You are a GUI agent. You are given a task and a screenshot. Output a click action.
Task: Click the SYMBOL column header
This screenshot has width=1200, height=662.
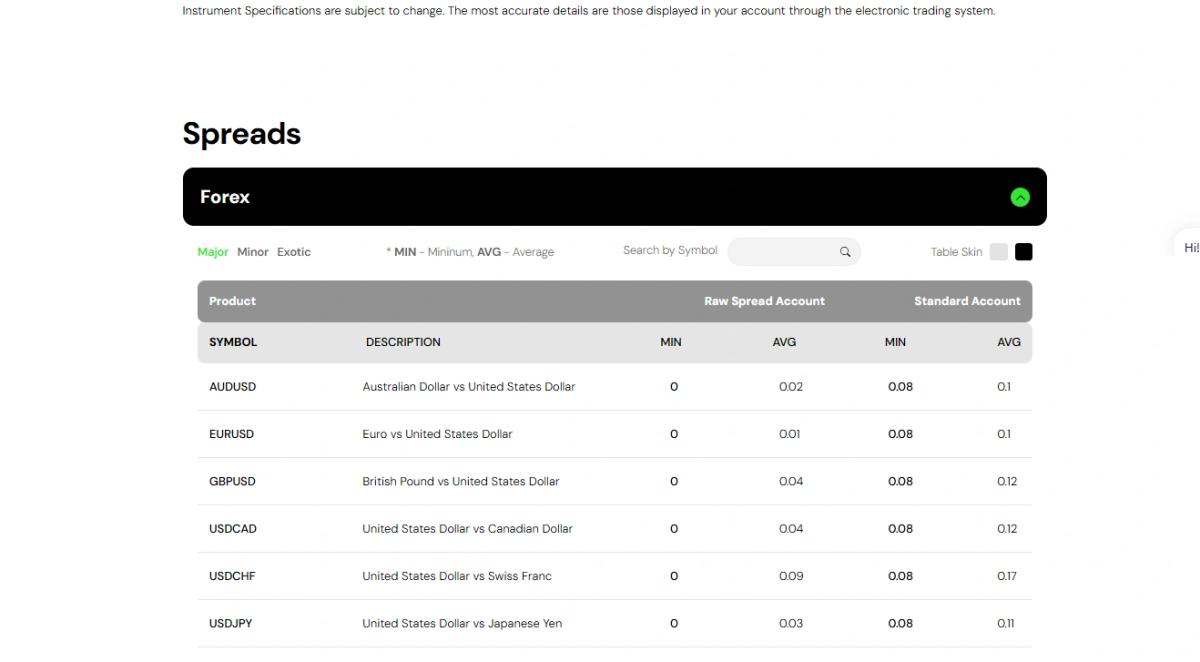coord(233,342)
